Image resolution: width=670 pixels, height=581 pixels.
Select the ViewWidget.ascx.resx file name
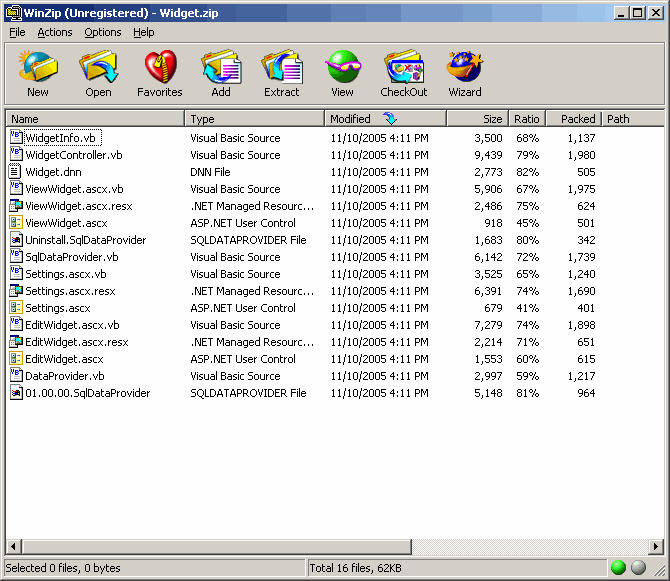click(79, 206)
